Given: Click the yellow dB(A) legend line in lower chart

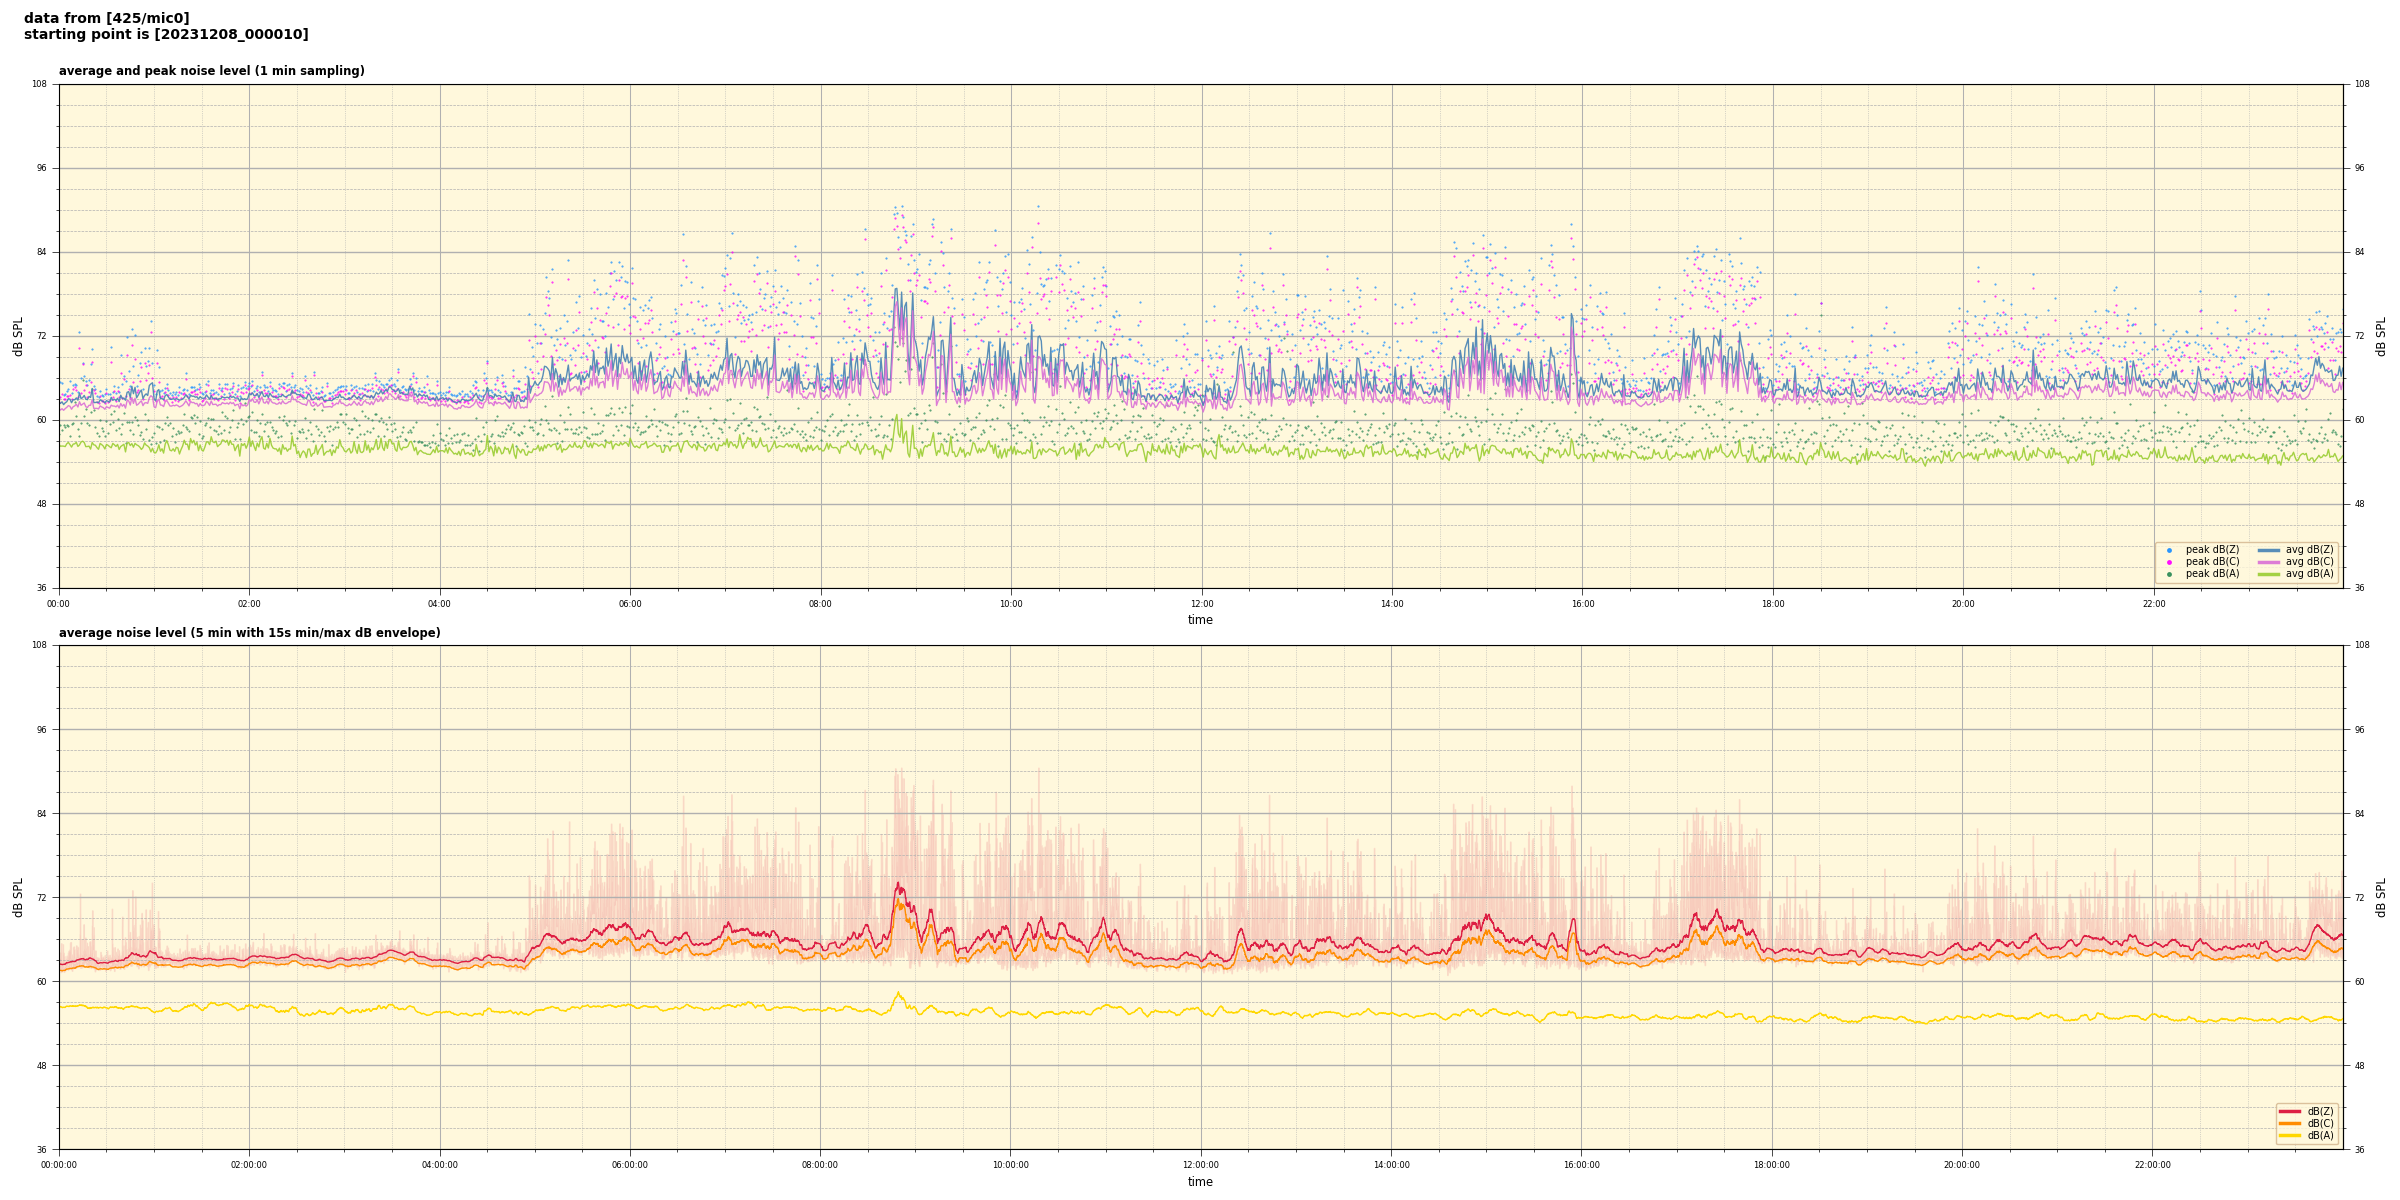Looking at the screenshot, I should [2290, 1135].
